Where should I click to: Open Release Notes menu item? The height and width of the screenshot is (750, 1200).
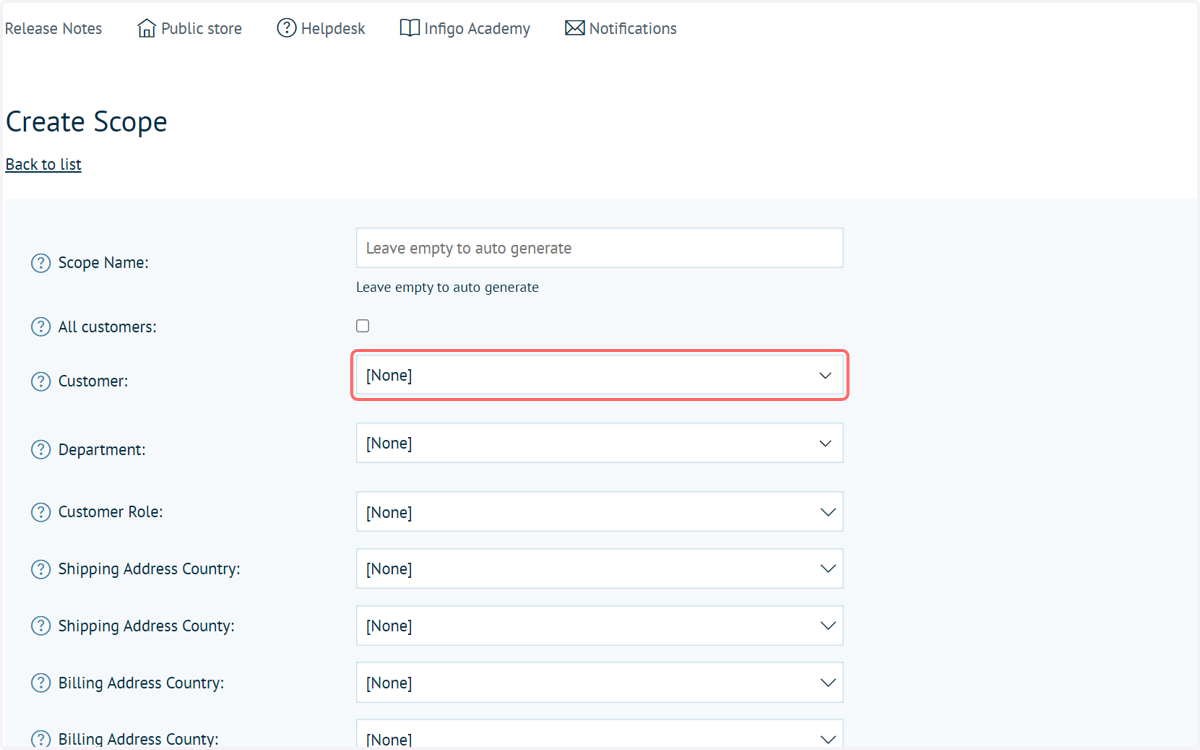point(54,28)
